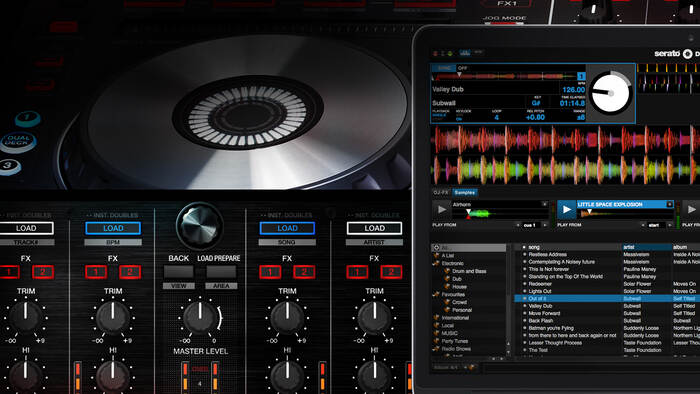Click the crate icon next to Drum and Bass

[x=447, y=271]
